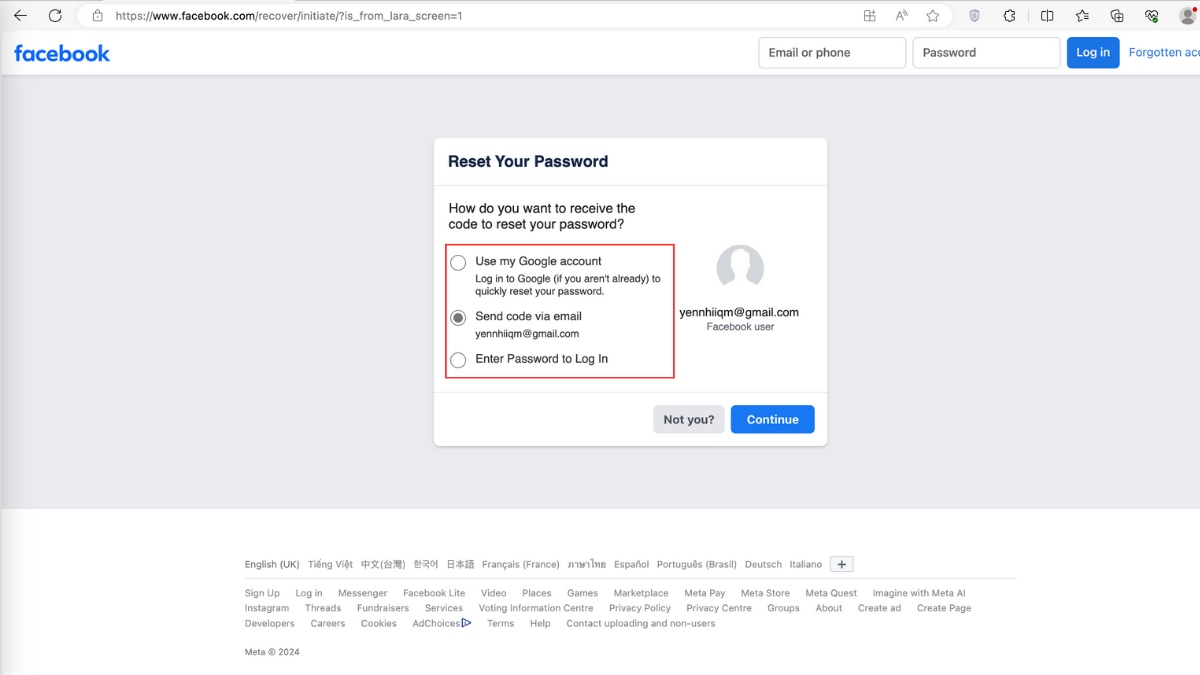
Task: Reload the current page
Action: [55, 15]
